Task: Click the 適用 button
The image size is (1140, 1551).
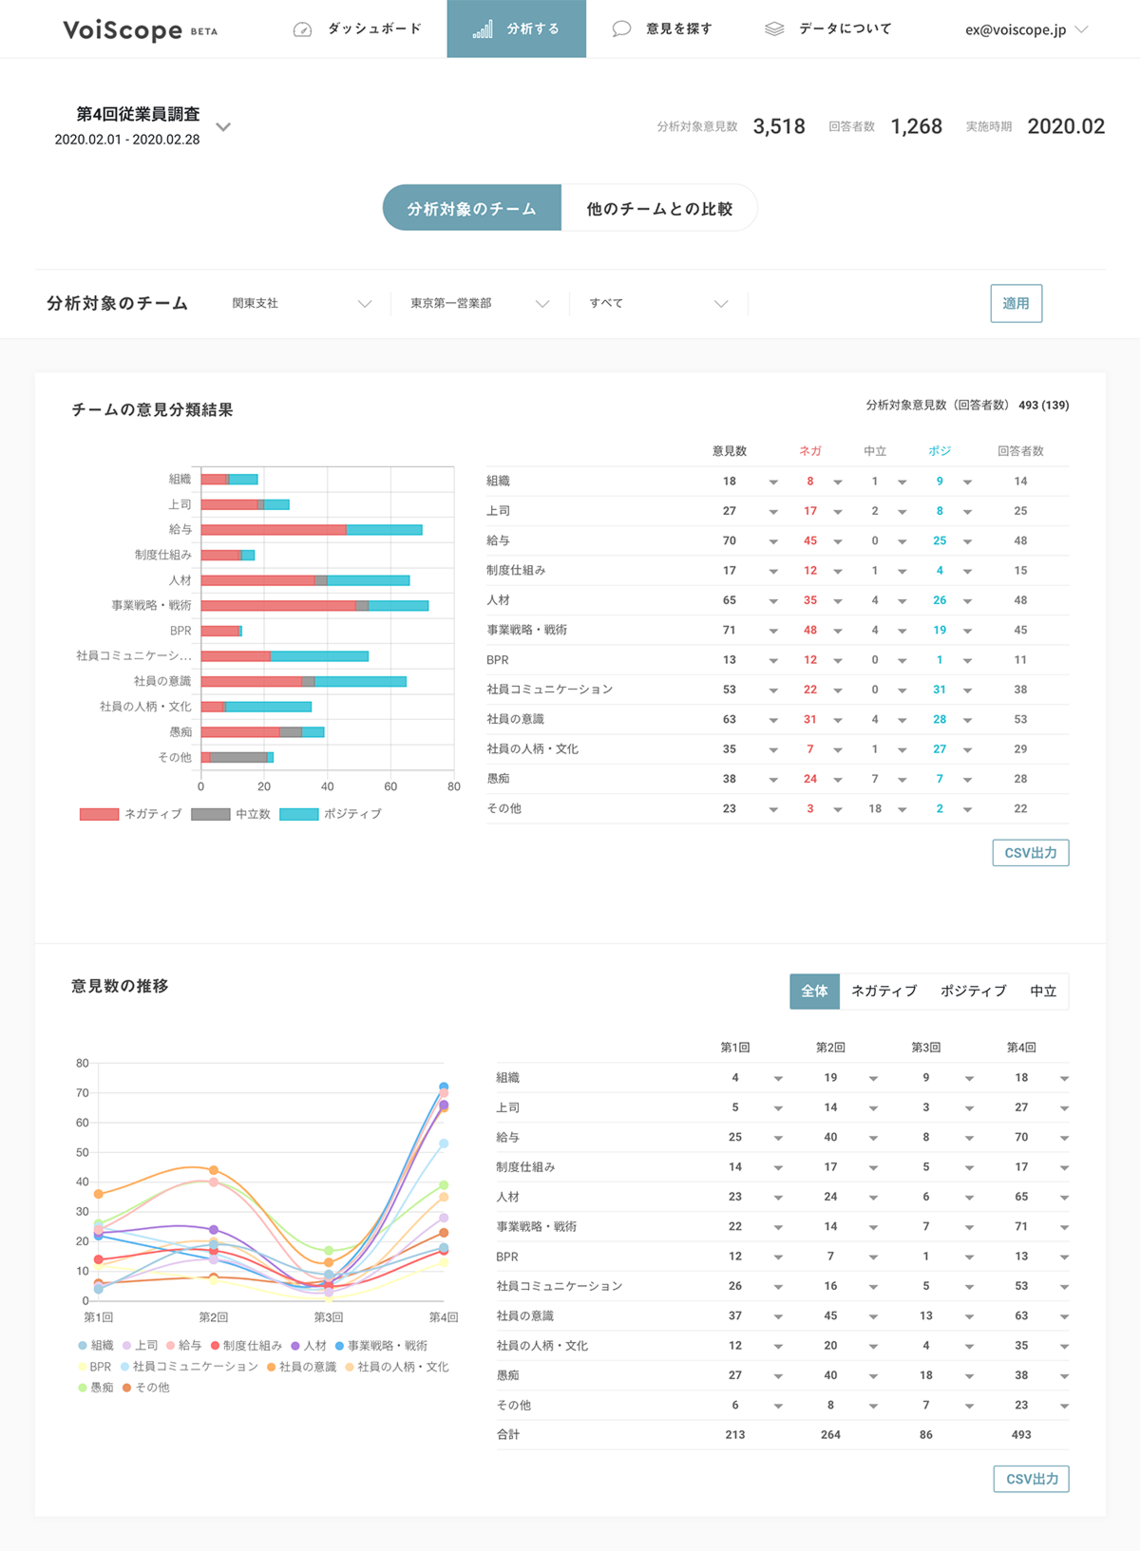Action: click(x=1015, y=303)
